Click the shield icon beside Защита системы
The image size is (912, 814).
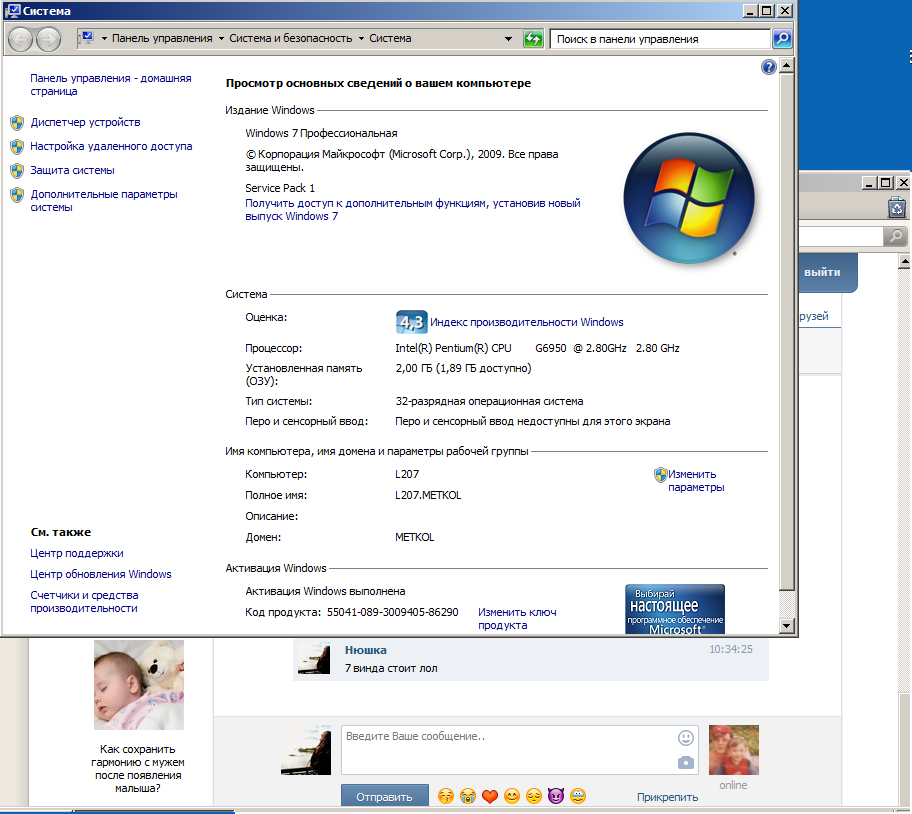[17, 170]
